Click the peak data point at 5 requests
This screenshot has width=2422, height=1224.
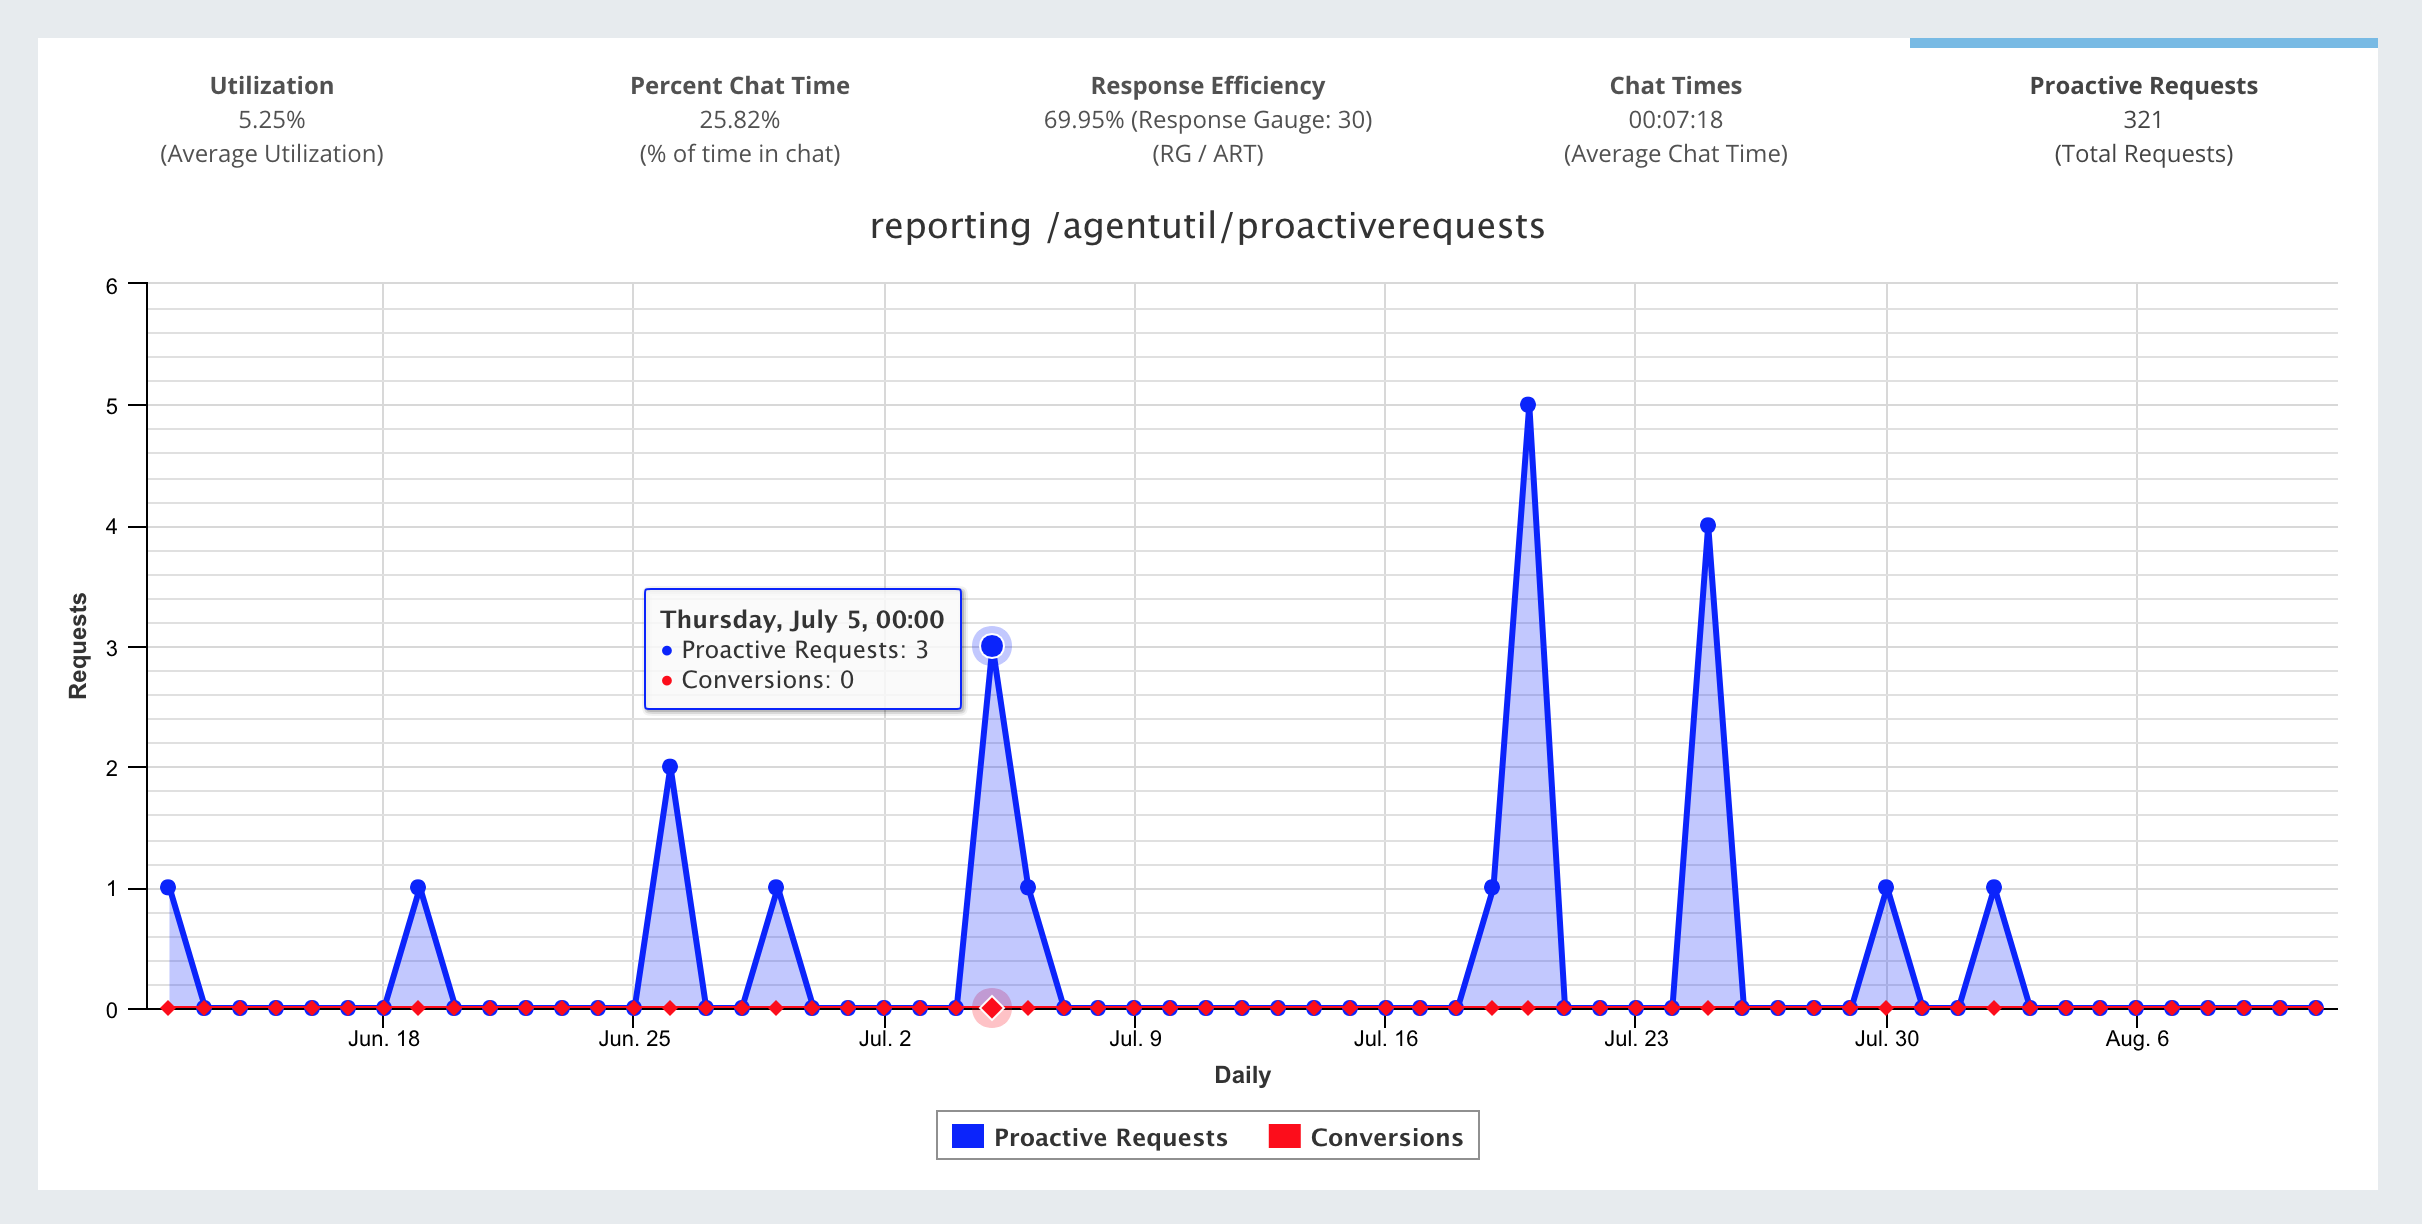pos(1527,405)
